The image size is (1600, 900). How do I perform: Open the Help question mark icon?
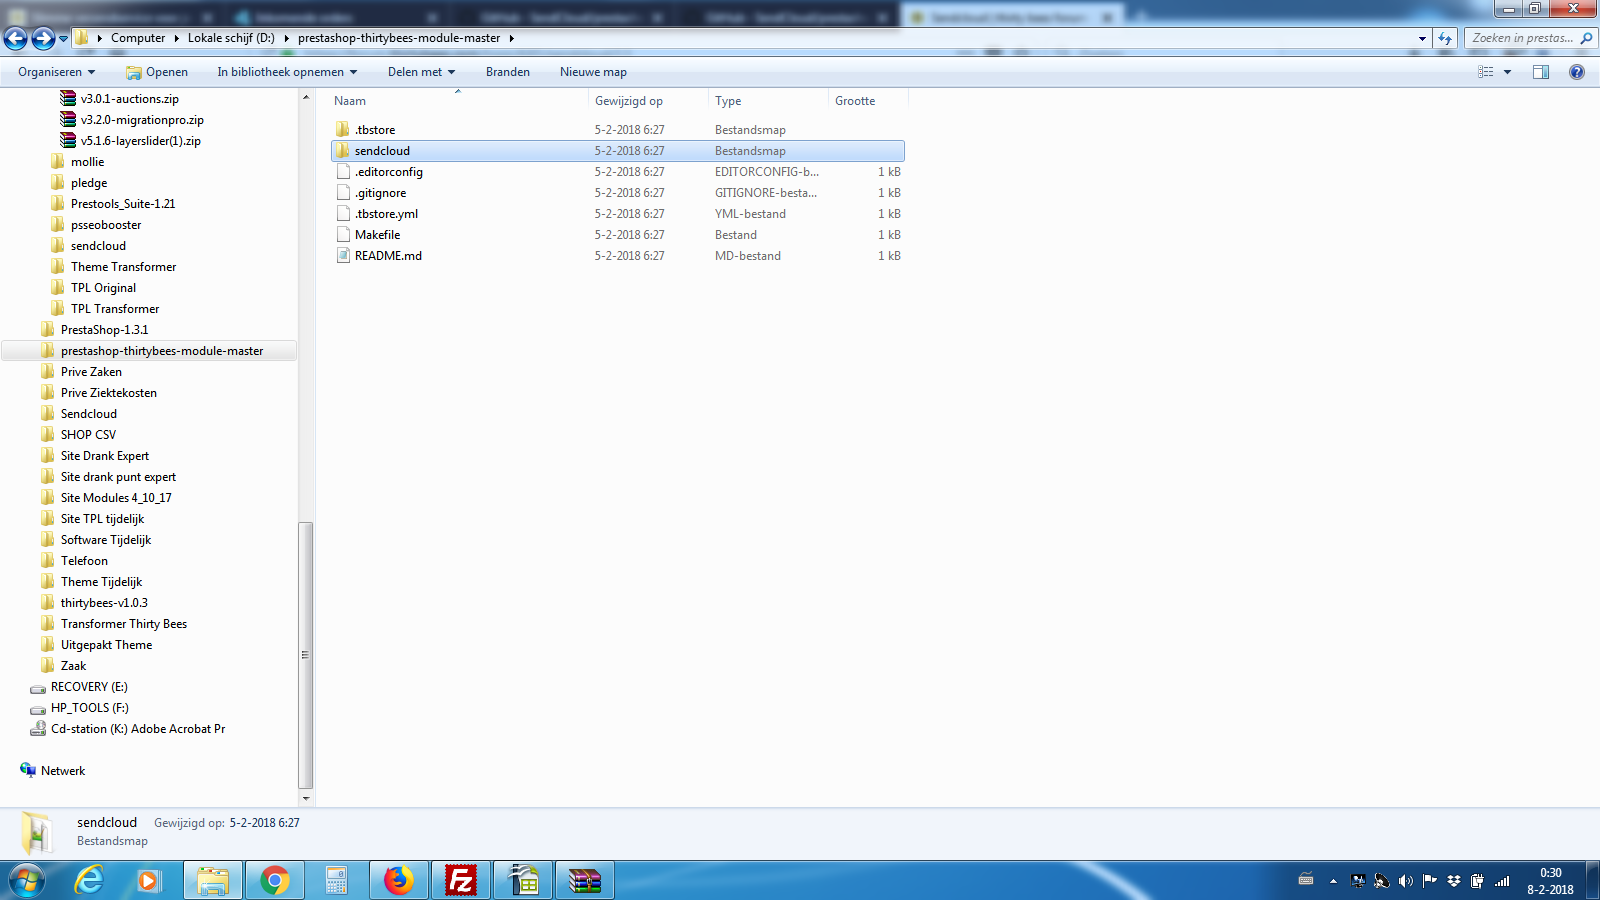click(1577, 72)
